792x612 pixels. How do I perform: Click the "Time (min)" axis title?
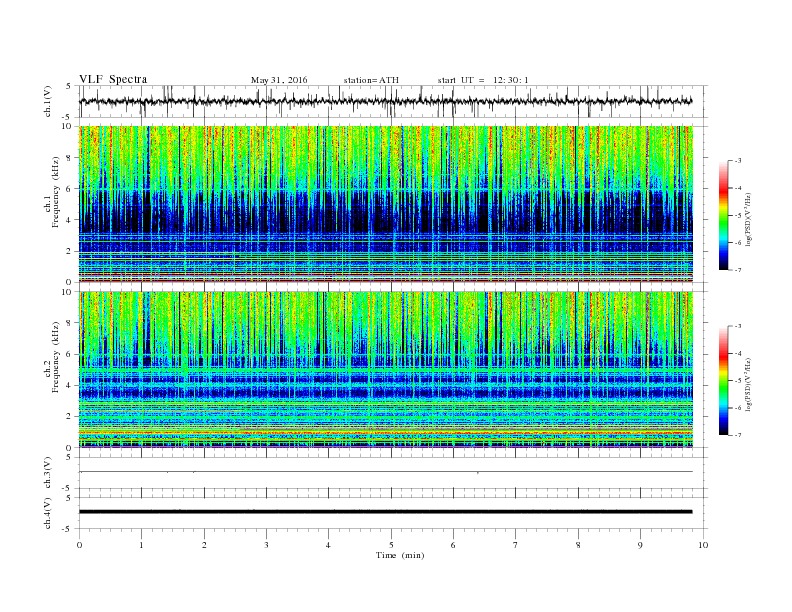[x=400, y=555]
